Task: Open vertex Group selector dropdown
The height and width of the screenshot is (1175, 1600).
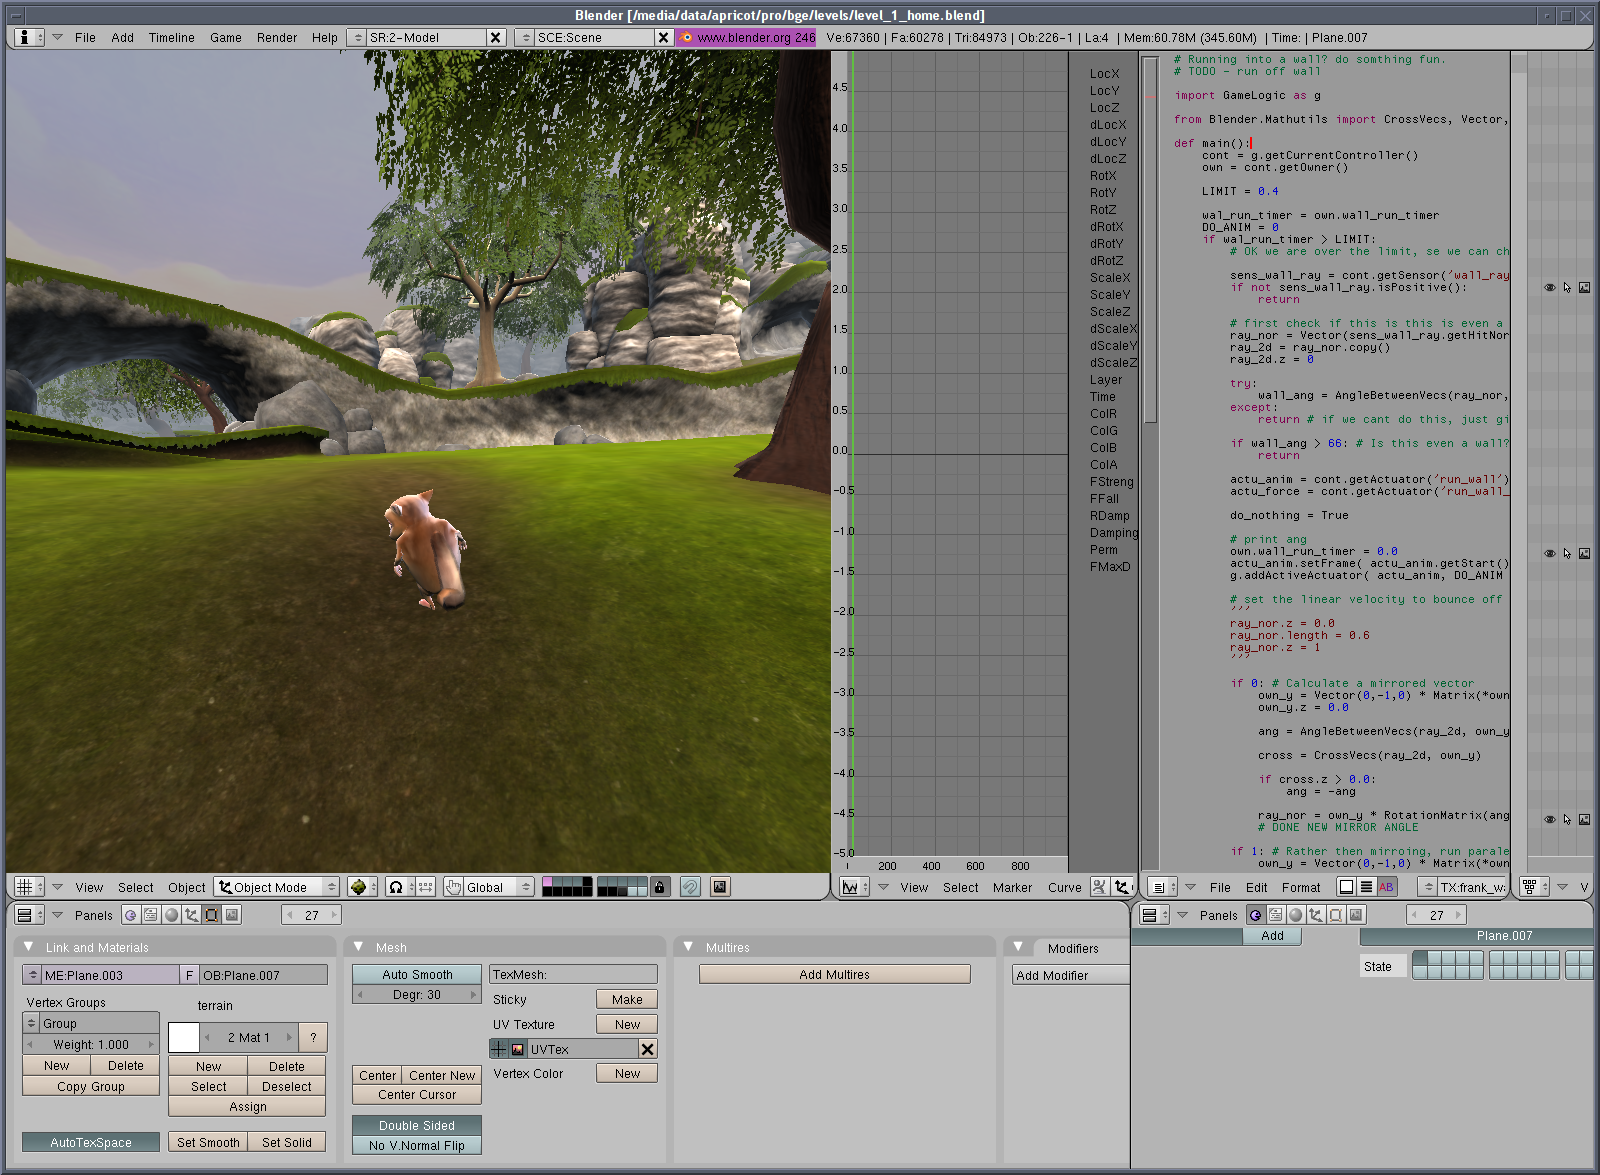Action: coord(31,1023)
